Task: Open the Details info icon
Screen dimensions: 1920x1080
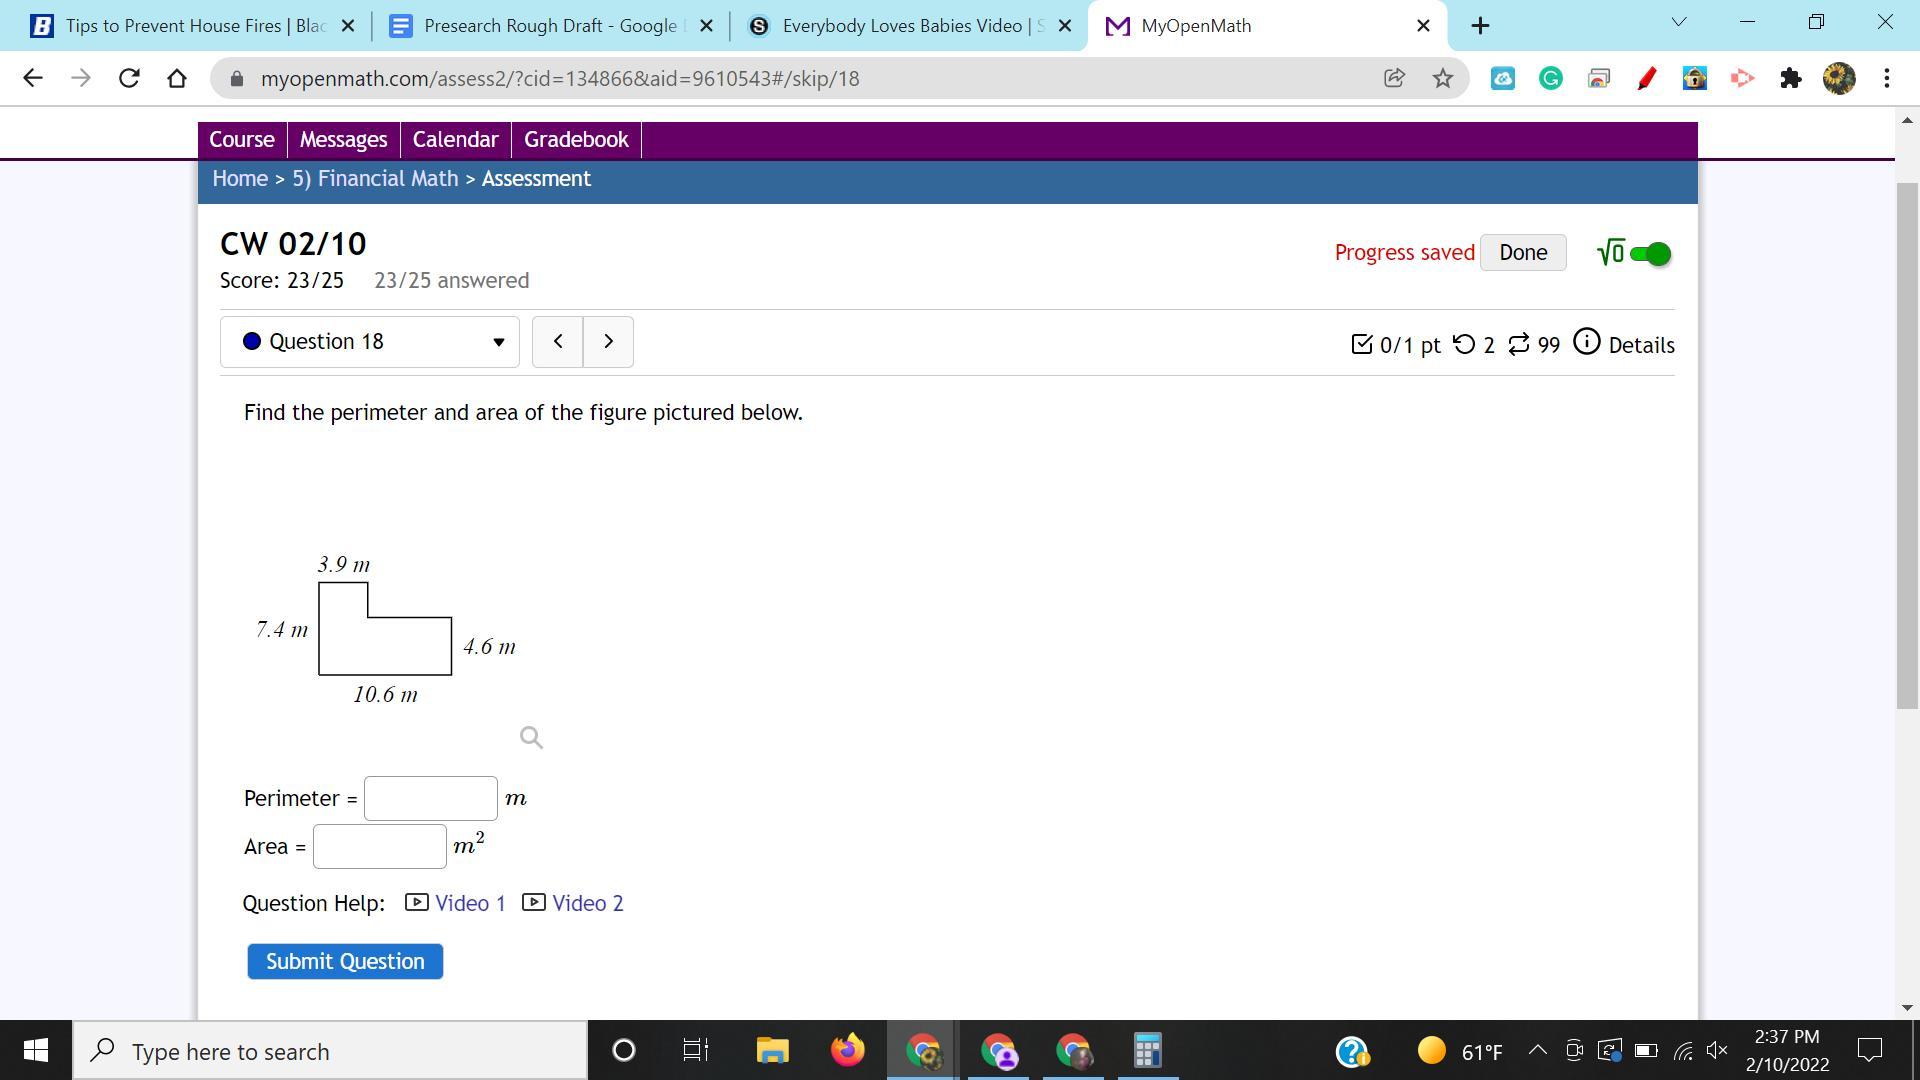Action: (x=1587, y=343)
